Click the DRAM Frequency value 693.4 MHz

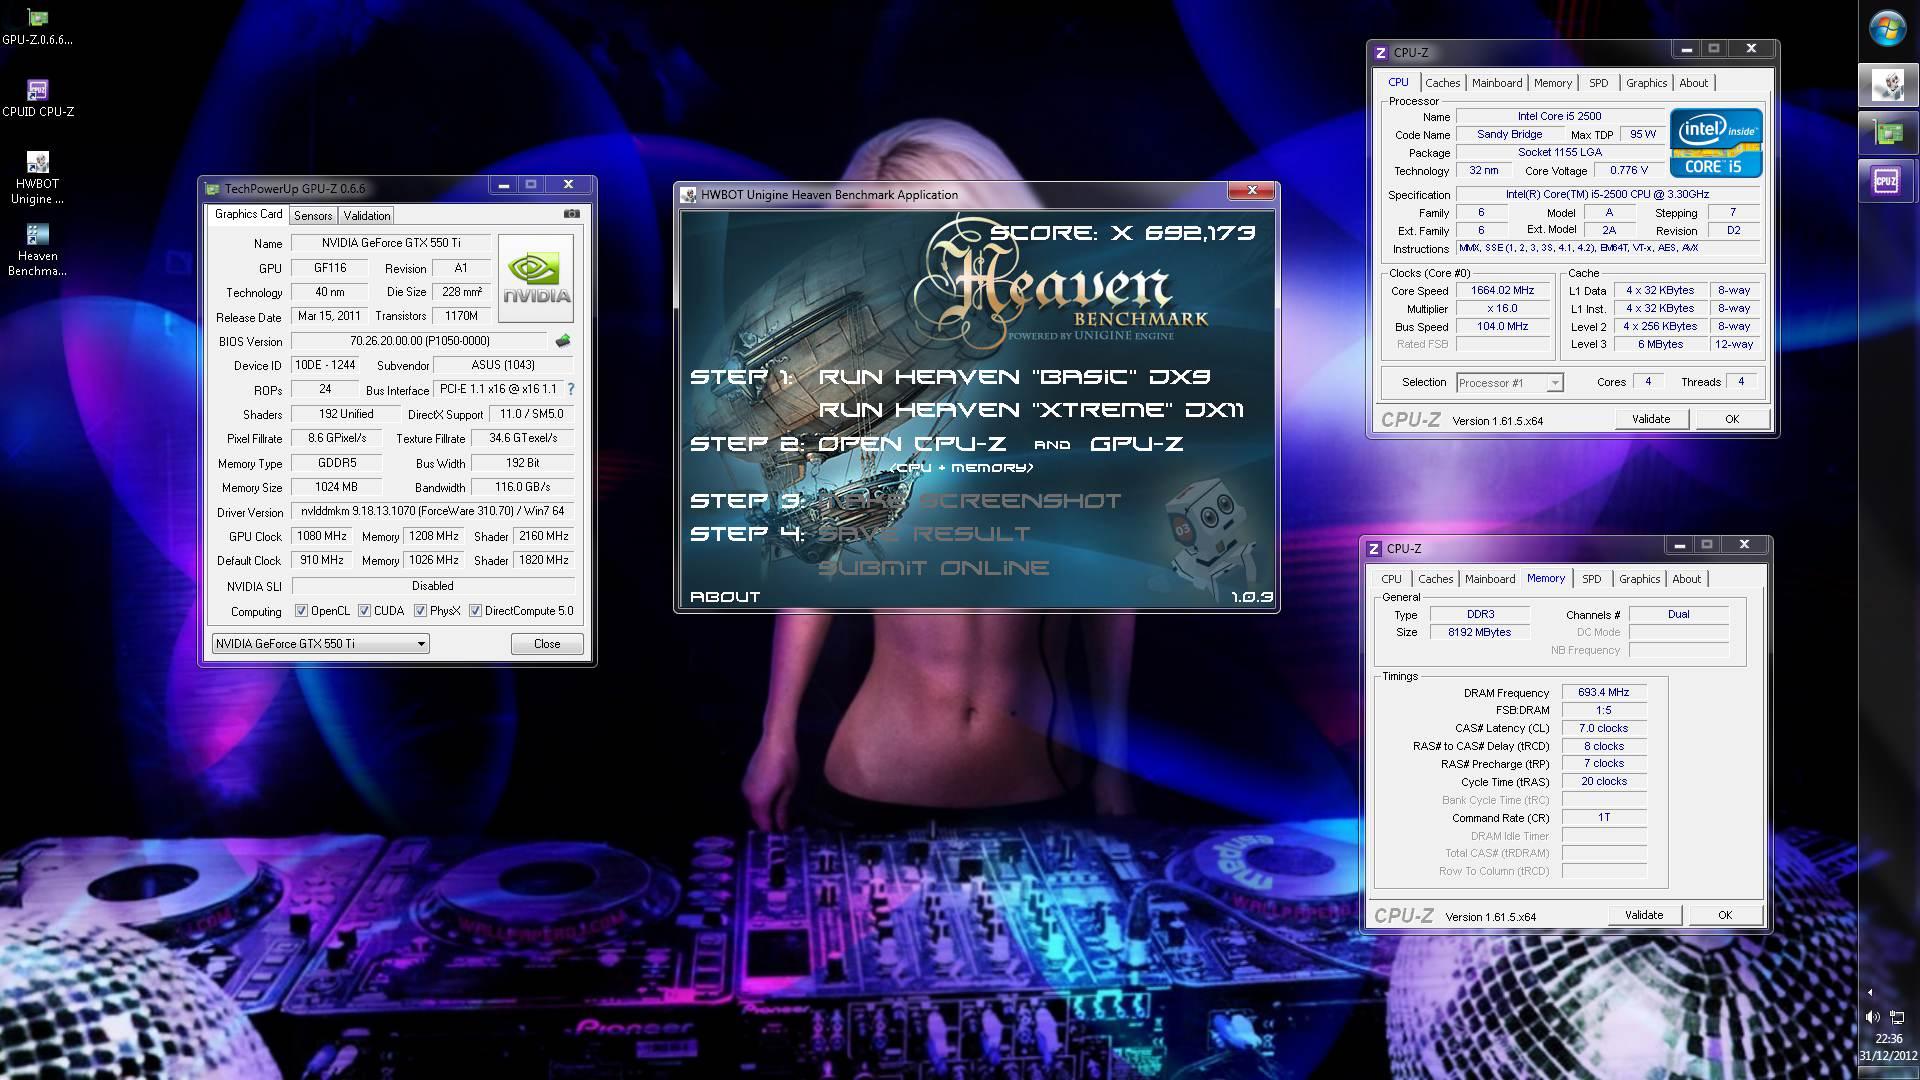(1603, 692)
